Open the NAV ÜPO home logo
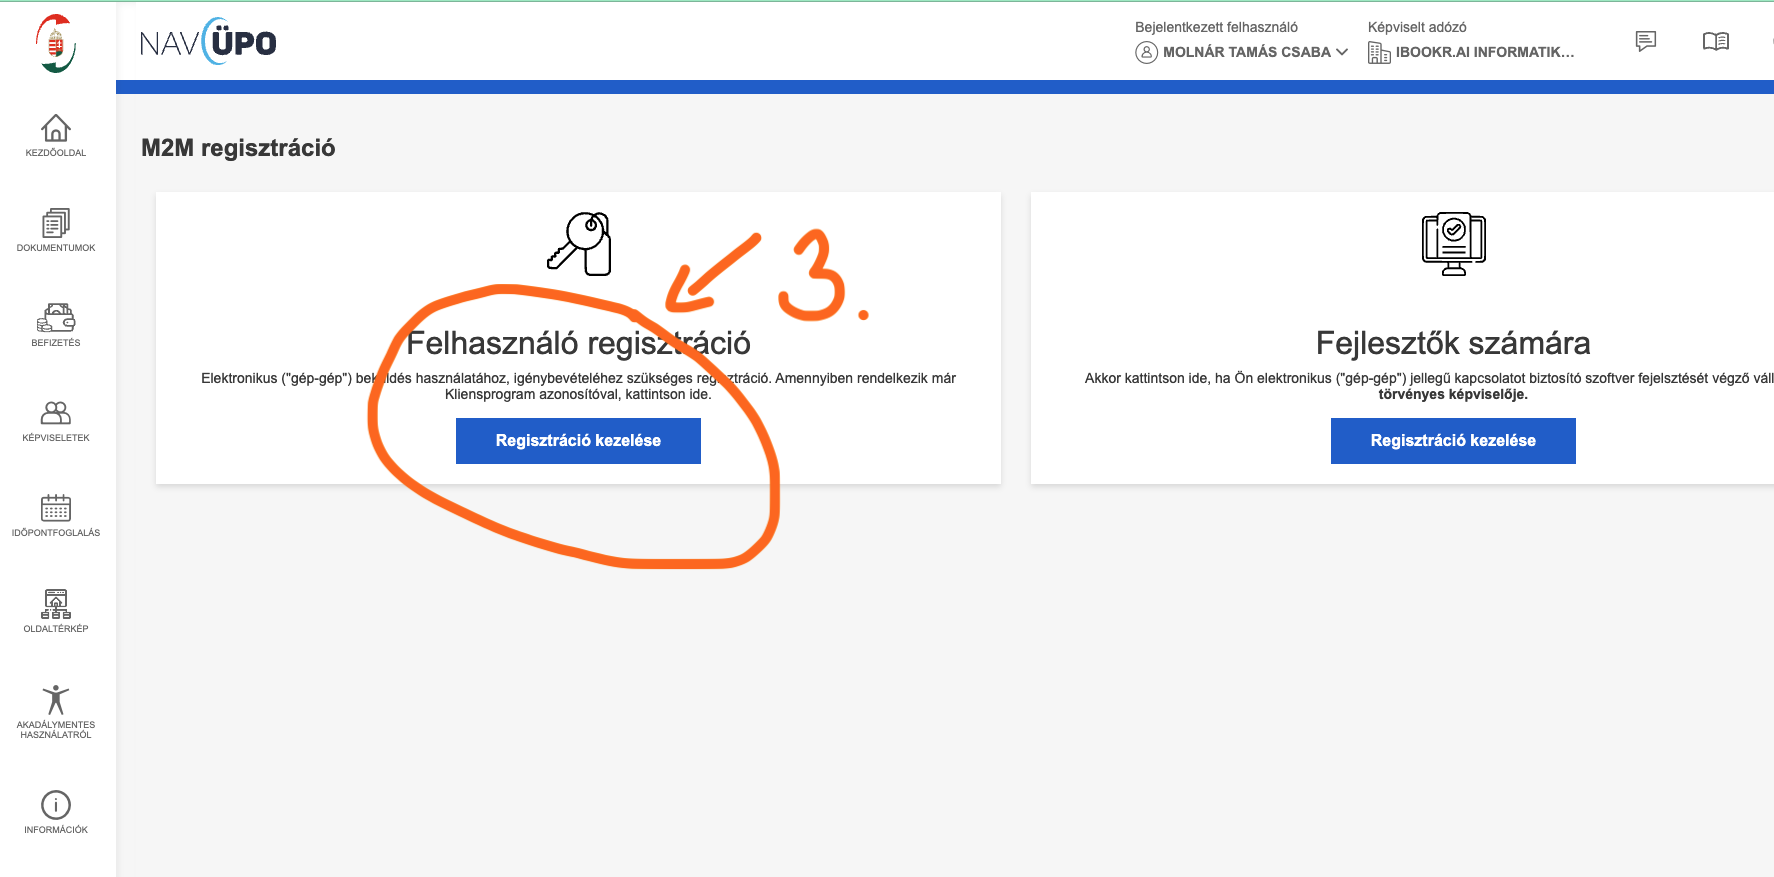Image resolution: width=1774 pixels, height=877 pixels. coord(208,43)
